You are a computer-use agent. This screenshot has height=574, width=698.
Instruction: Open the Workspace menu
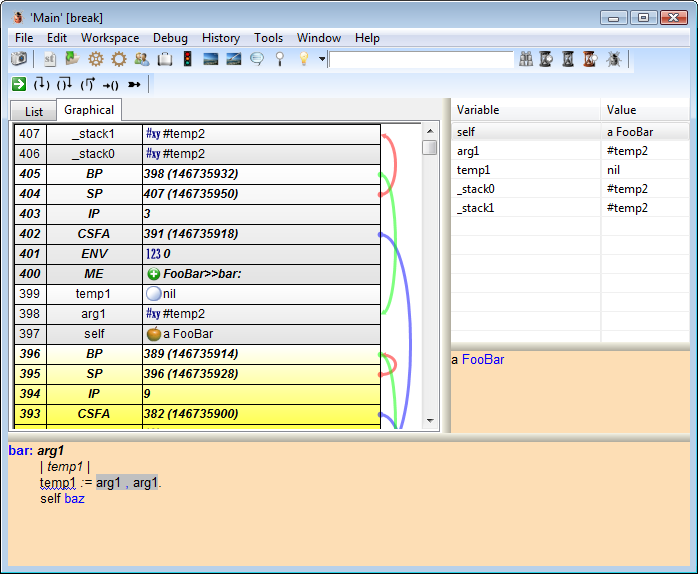(110, 38)
